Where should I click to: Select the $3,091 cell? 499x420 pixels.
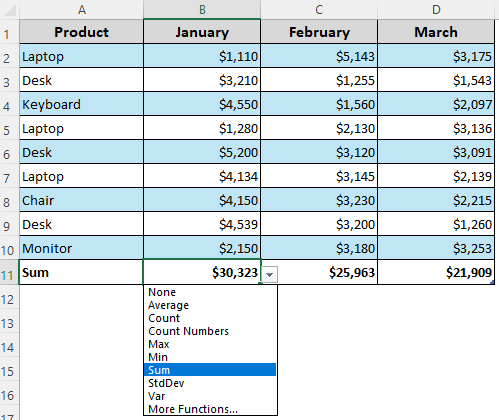pyautogui.click(x=436, y=152)
